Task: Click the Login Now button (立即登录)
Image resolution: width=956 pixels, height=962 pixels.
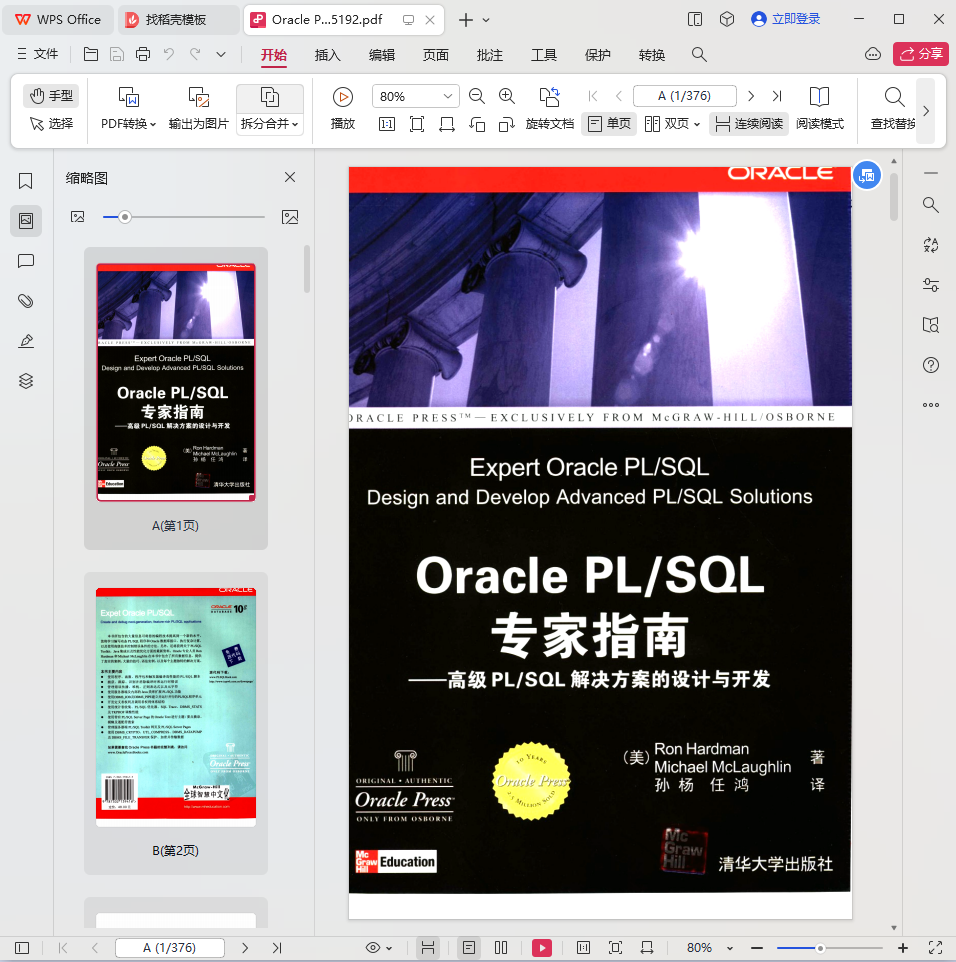Action: tap(786, 19)
